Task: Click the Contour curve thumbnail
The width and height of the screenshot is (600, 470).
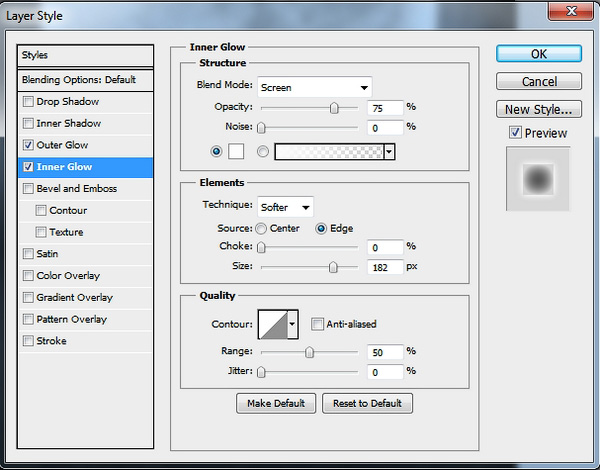Action: tap(273, 325)
